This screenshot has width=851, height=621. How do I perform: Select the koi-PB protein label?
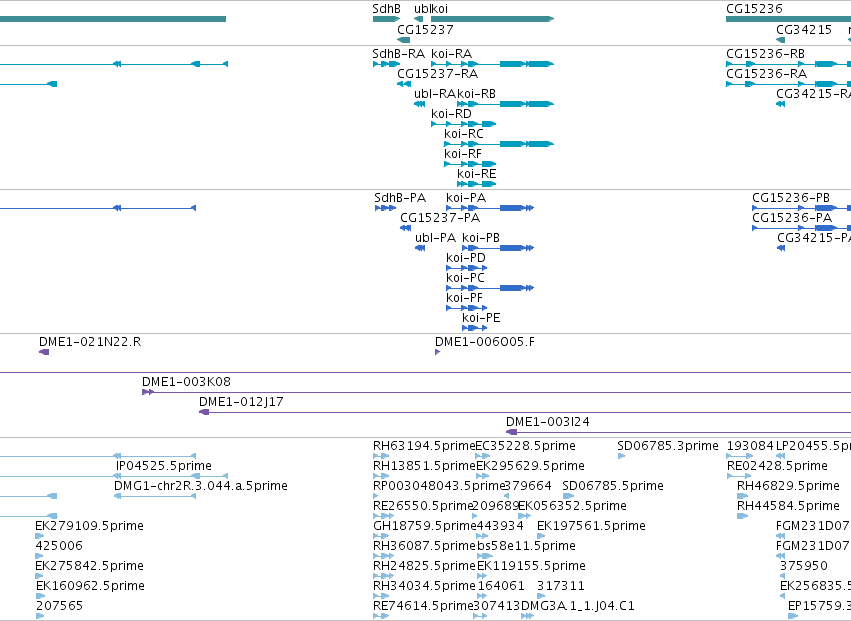click(481, 238)
